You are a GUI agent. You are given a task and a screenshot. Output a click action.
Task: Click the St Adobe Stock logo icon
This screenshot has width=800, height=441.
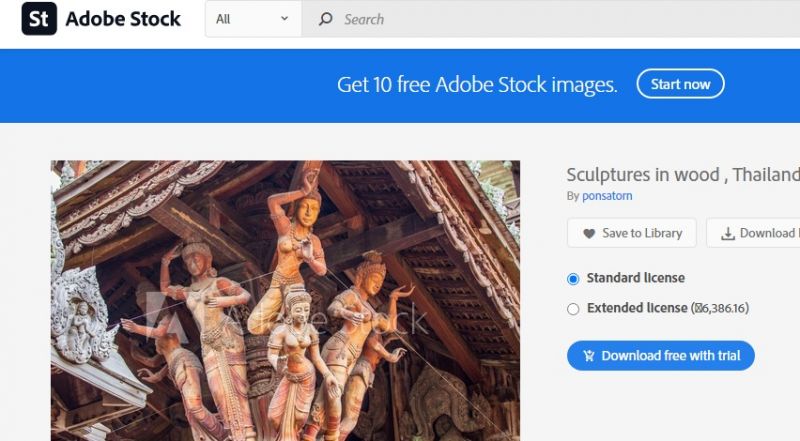point(39,18)
